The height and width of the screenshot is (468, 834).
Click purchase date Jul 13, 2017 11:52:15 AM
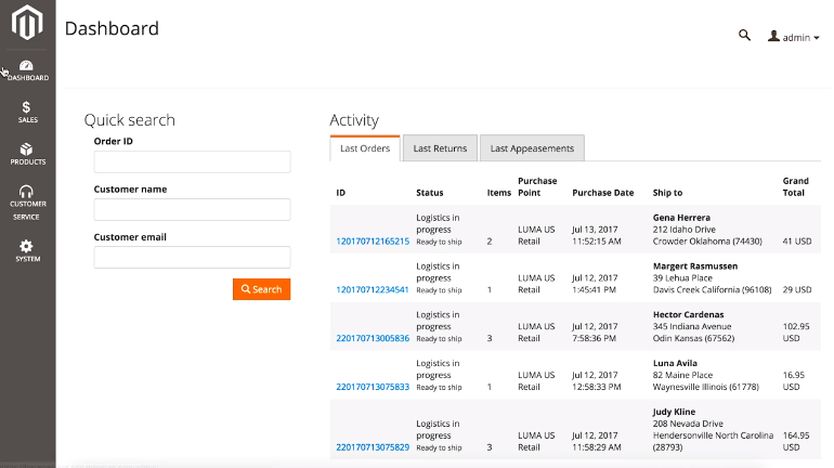click(596, 236)
